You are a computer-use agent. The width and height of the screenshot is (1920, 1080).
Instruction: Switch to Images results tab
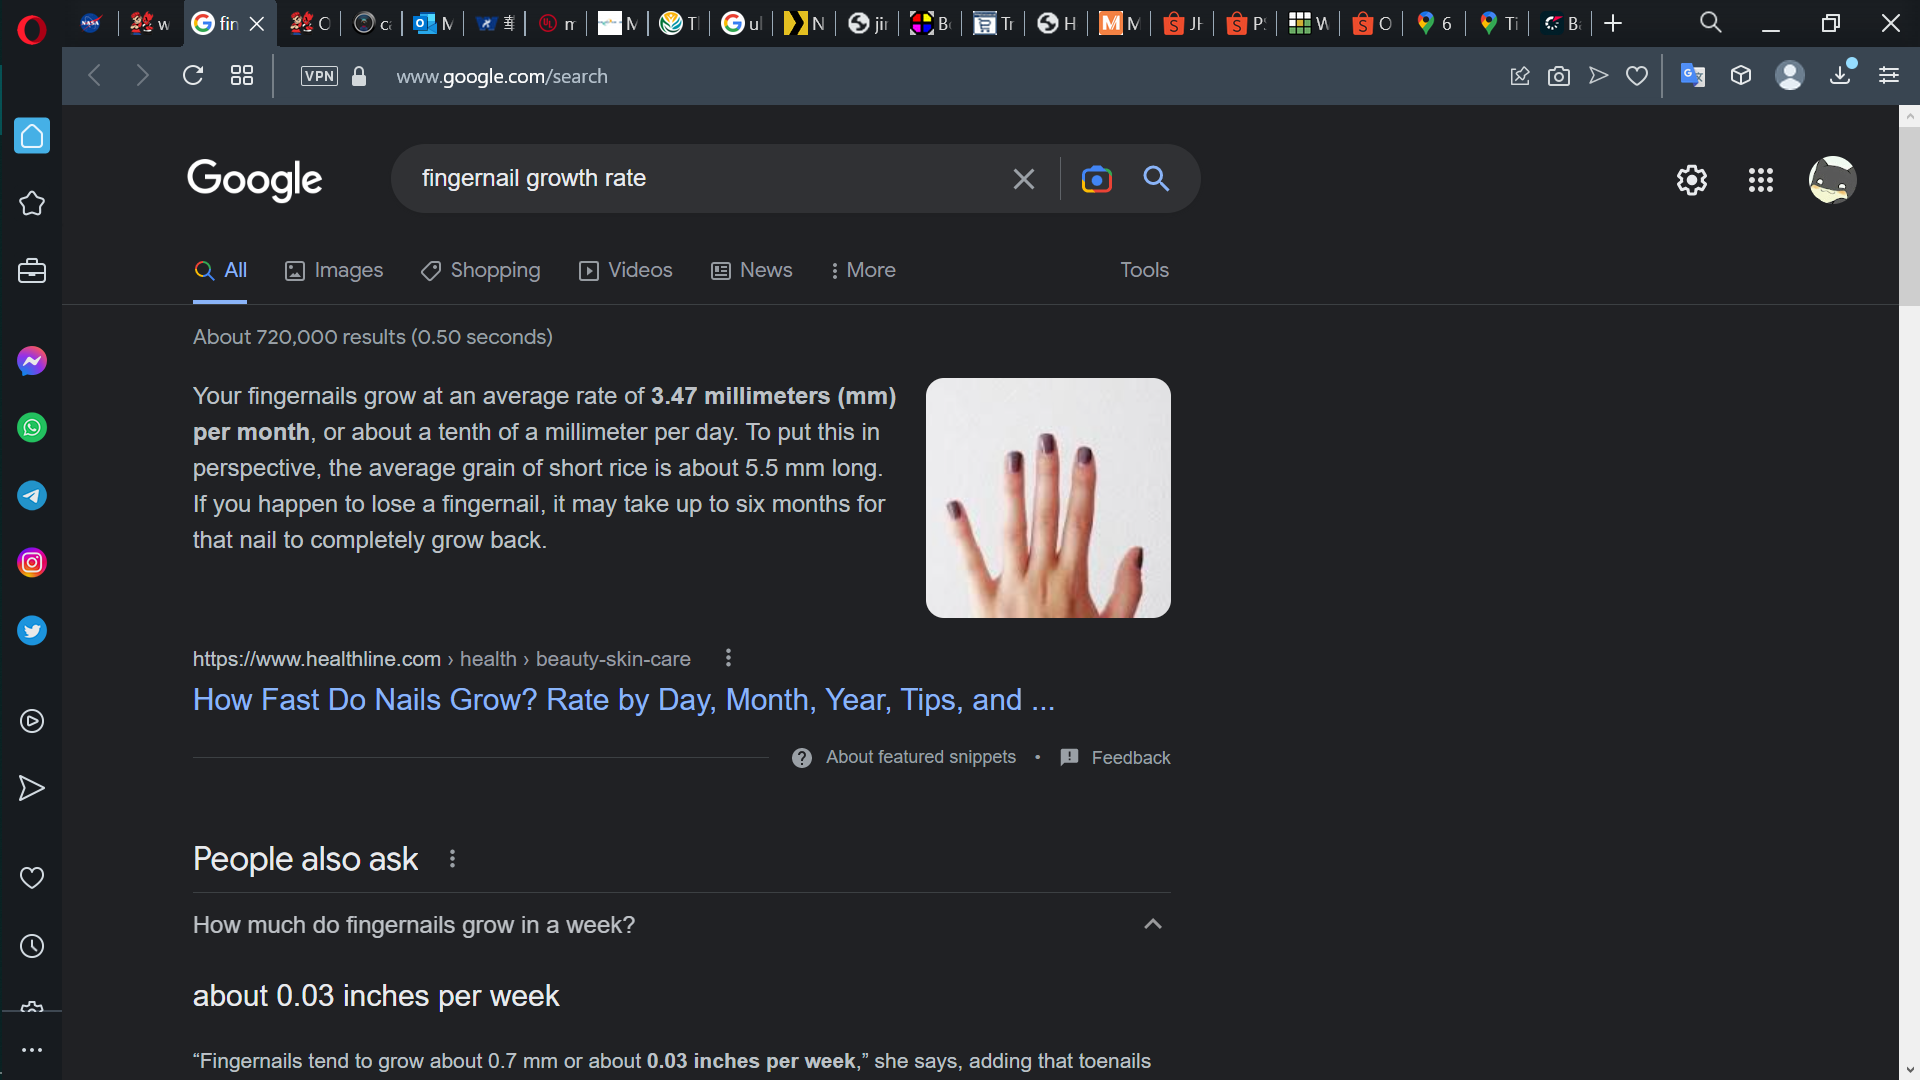pos(334,270)
